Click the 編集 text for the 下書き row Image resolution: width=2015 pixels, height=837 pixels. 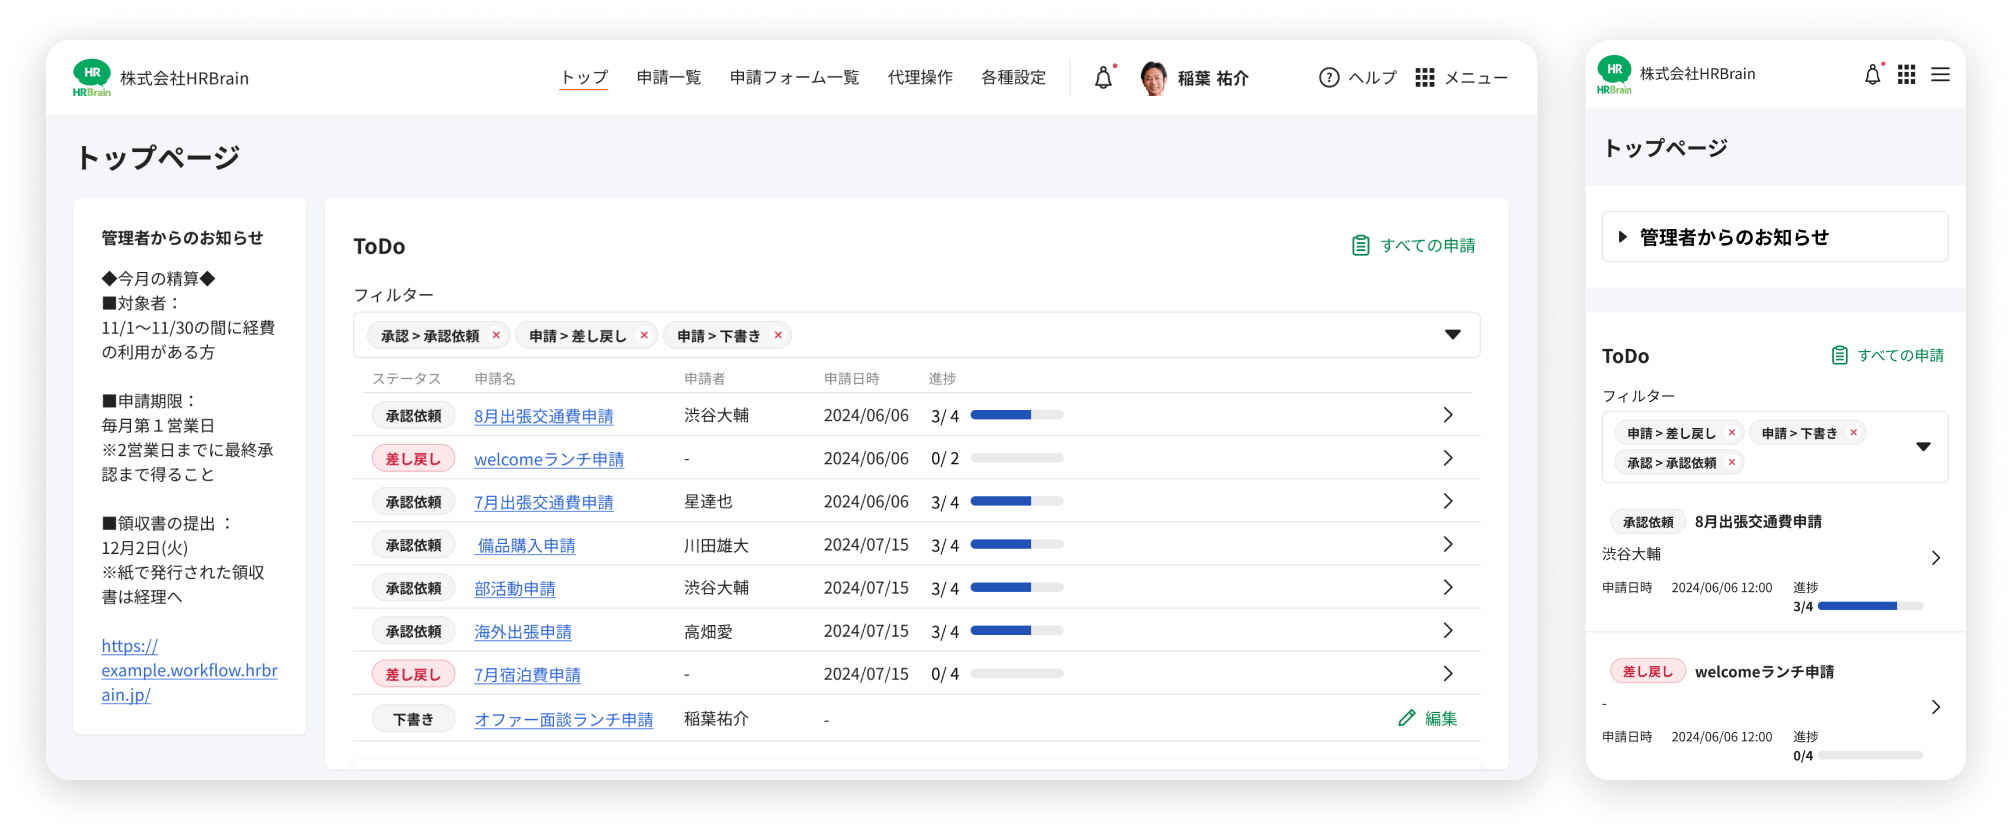(x=1441, y=718)
